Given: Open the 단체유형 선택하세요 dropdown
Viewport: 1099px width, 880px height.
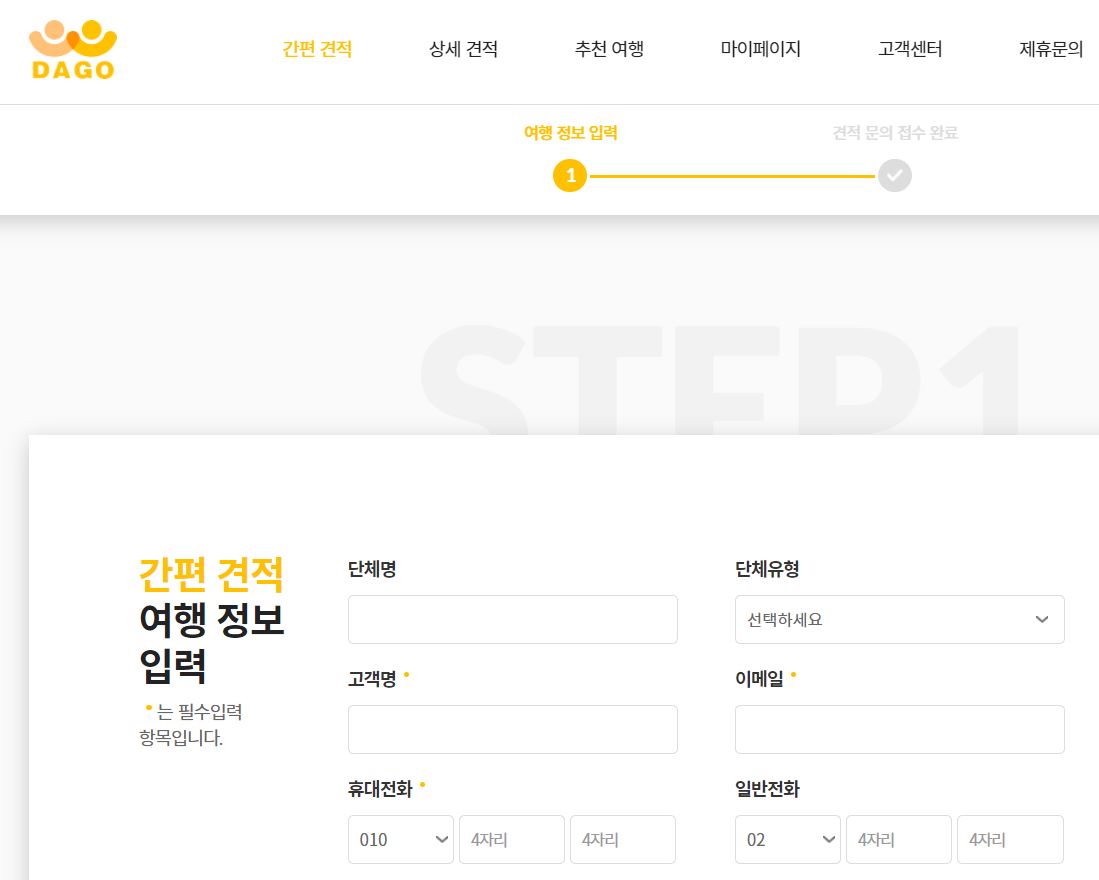Looking at the screenshot, I should [x=899, y=619].
